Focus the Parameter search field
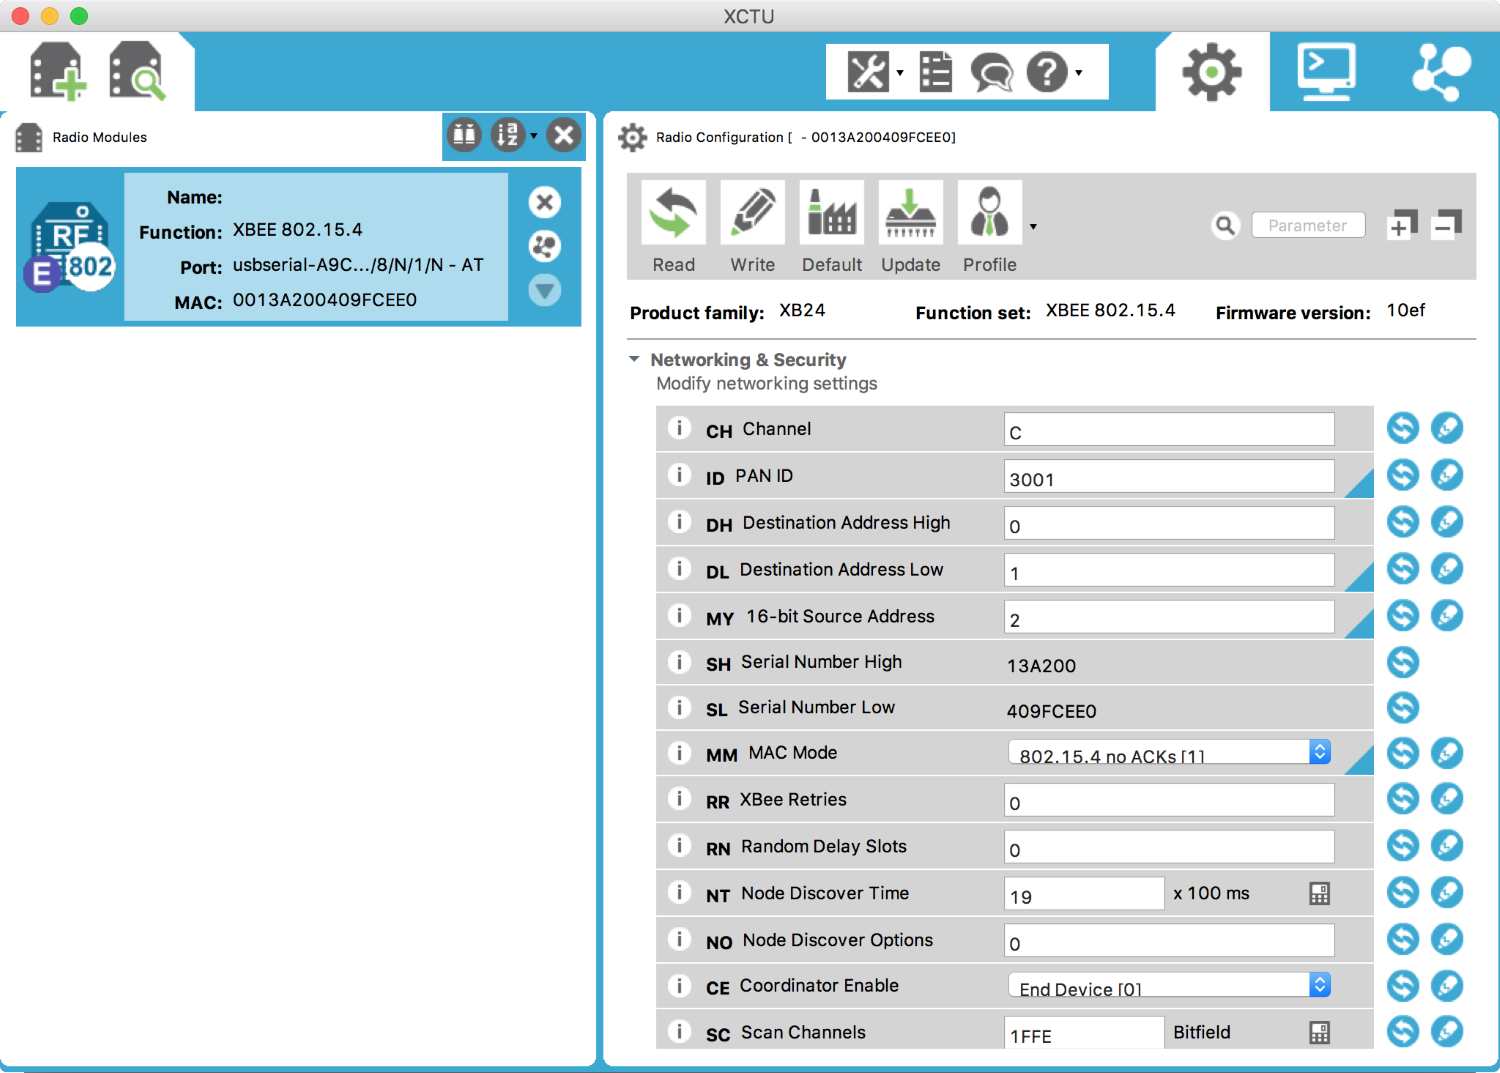The image size is (1500, 1073). click(x=1307, y=225)
